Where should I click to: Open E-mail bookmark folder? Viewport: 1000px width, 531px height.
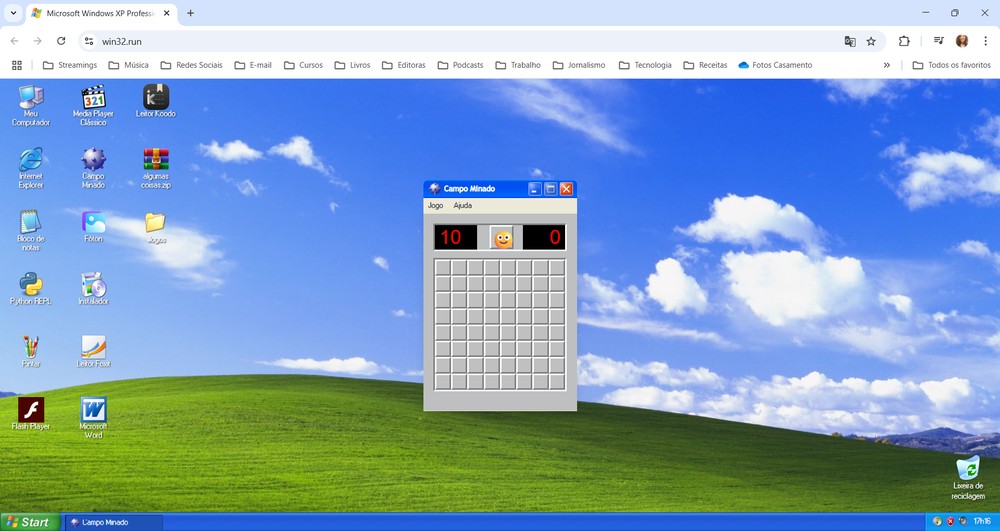pyautogui.click(x=253, y=65)
